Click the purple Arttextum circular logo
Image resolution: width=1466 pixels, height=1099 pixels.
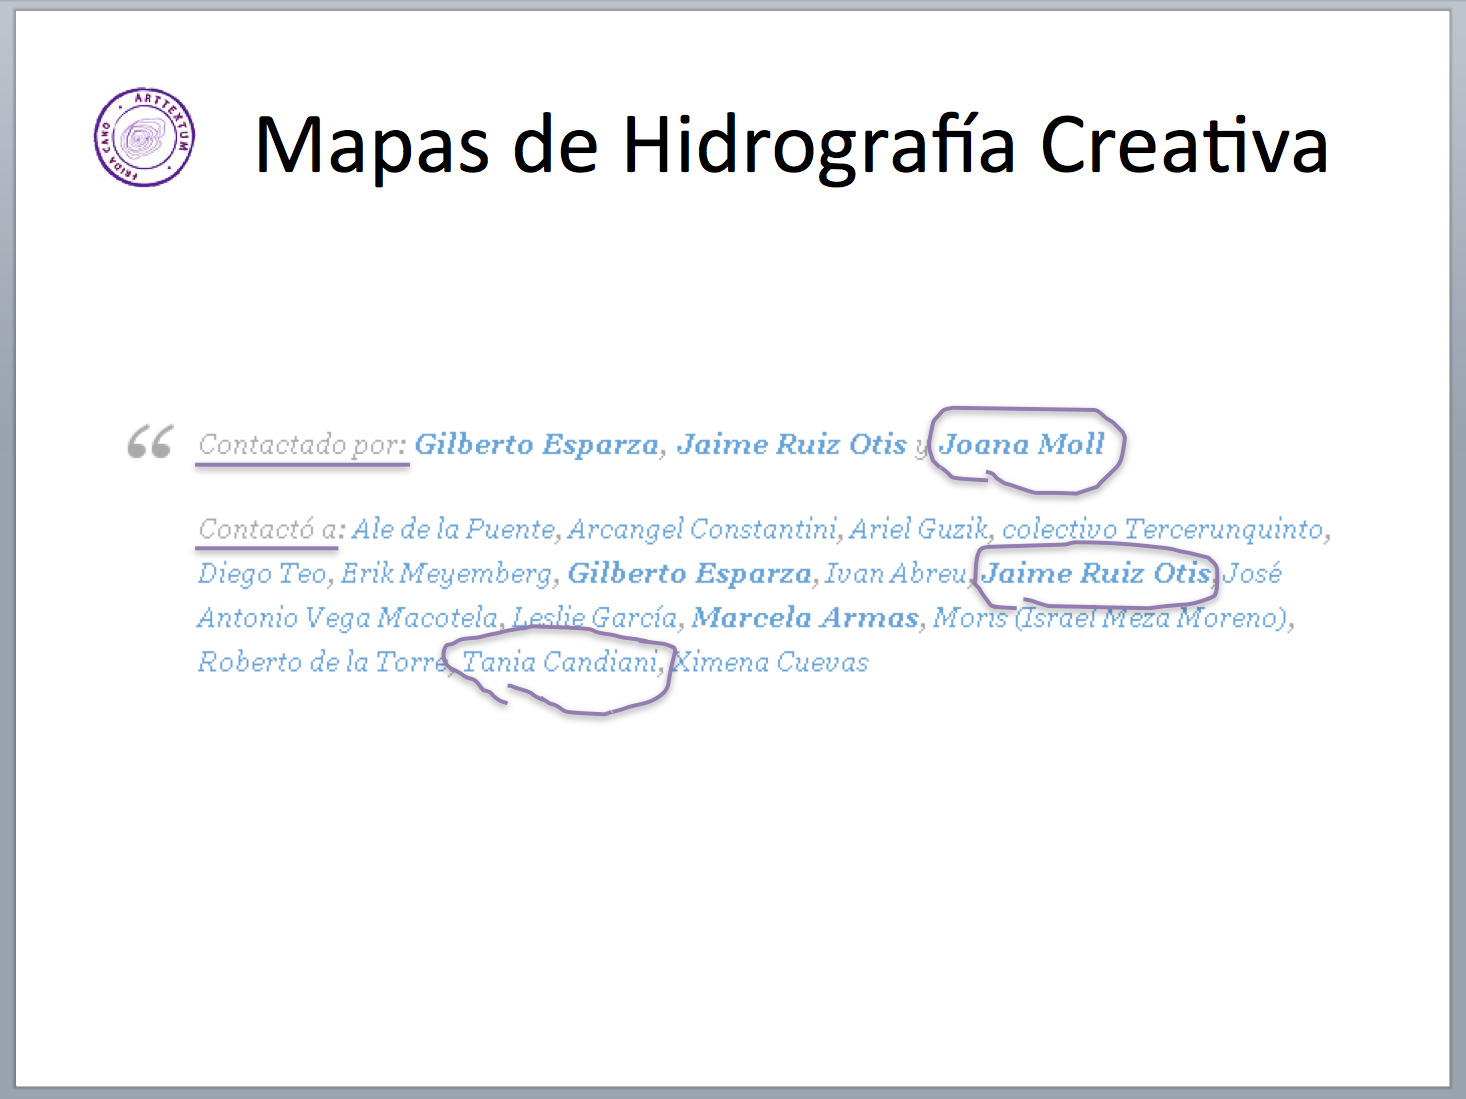click(x=144, y=137)
